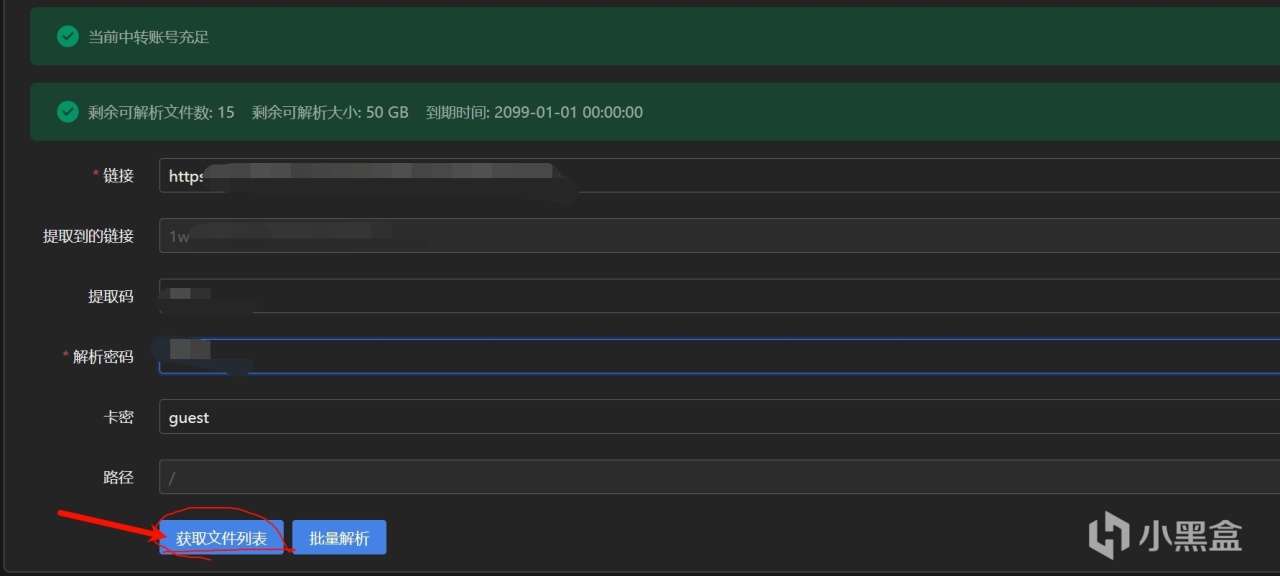
Task: Click the text 到期时间: 2099-01-01 00:00:00
Action: coord(534,112)
